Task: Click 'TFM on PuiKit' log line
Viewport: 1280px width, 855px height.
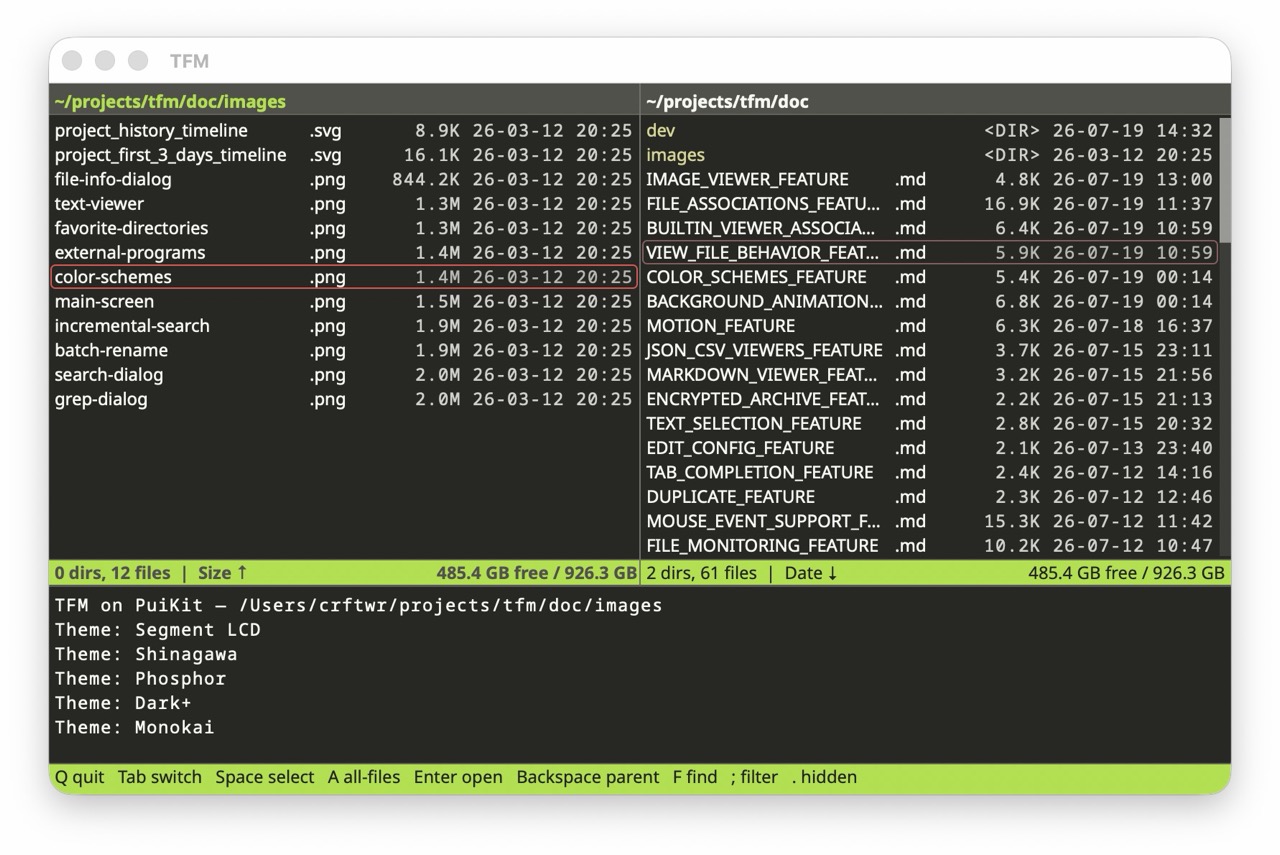Action: (x=358, y=605)
